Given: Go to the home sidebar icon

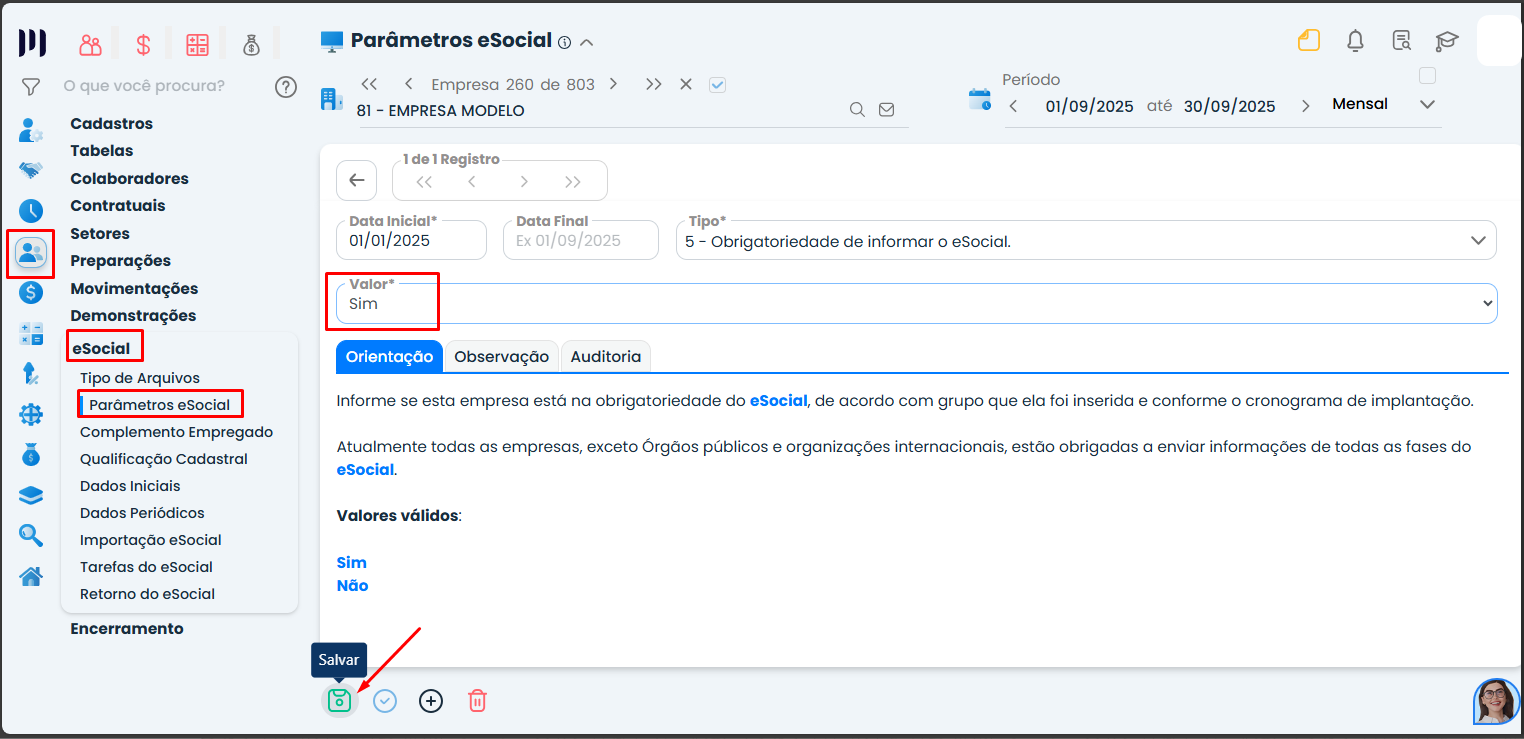Looking at the screenshot, I should click(x=31, y=576).
